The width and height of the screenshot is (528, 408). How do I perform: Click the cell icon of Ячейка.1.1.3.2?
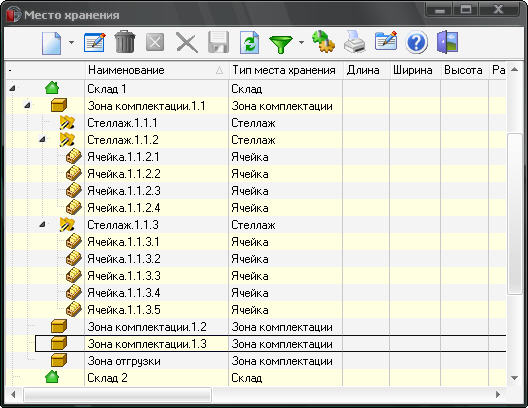[x=73, y=259]
